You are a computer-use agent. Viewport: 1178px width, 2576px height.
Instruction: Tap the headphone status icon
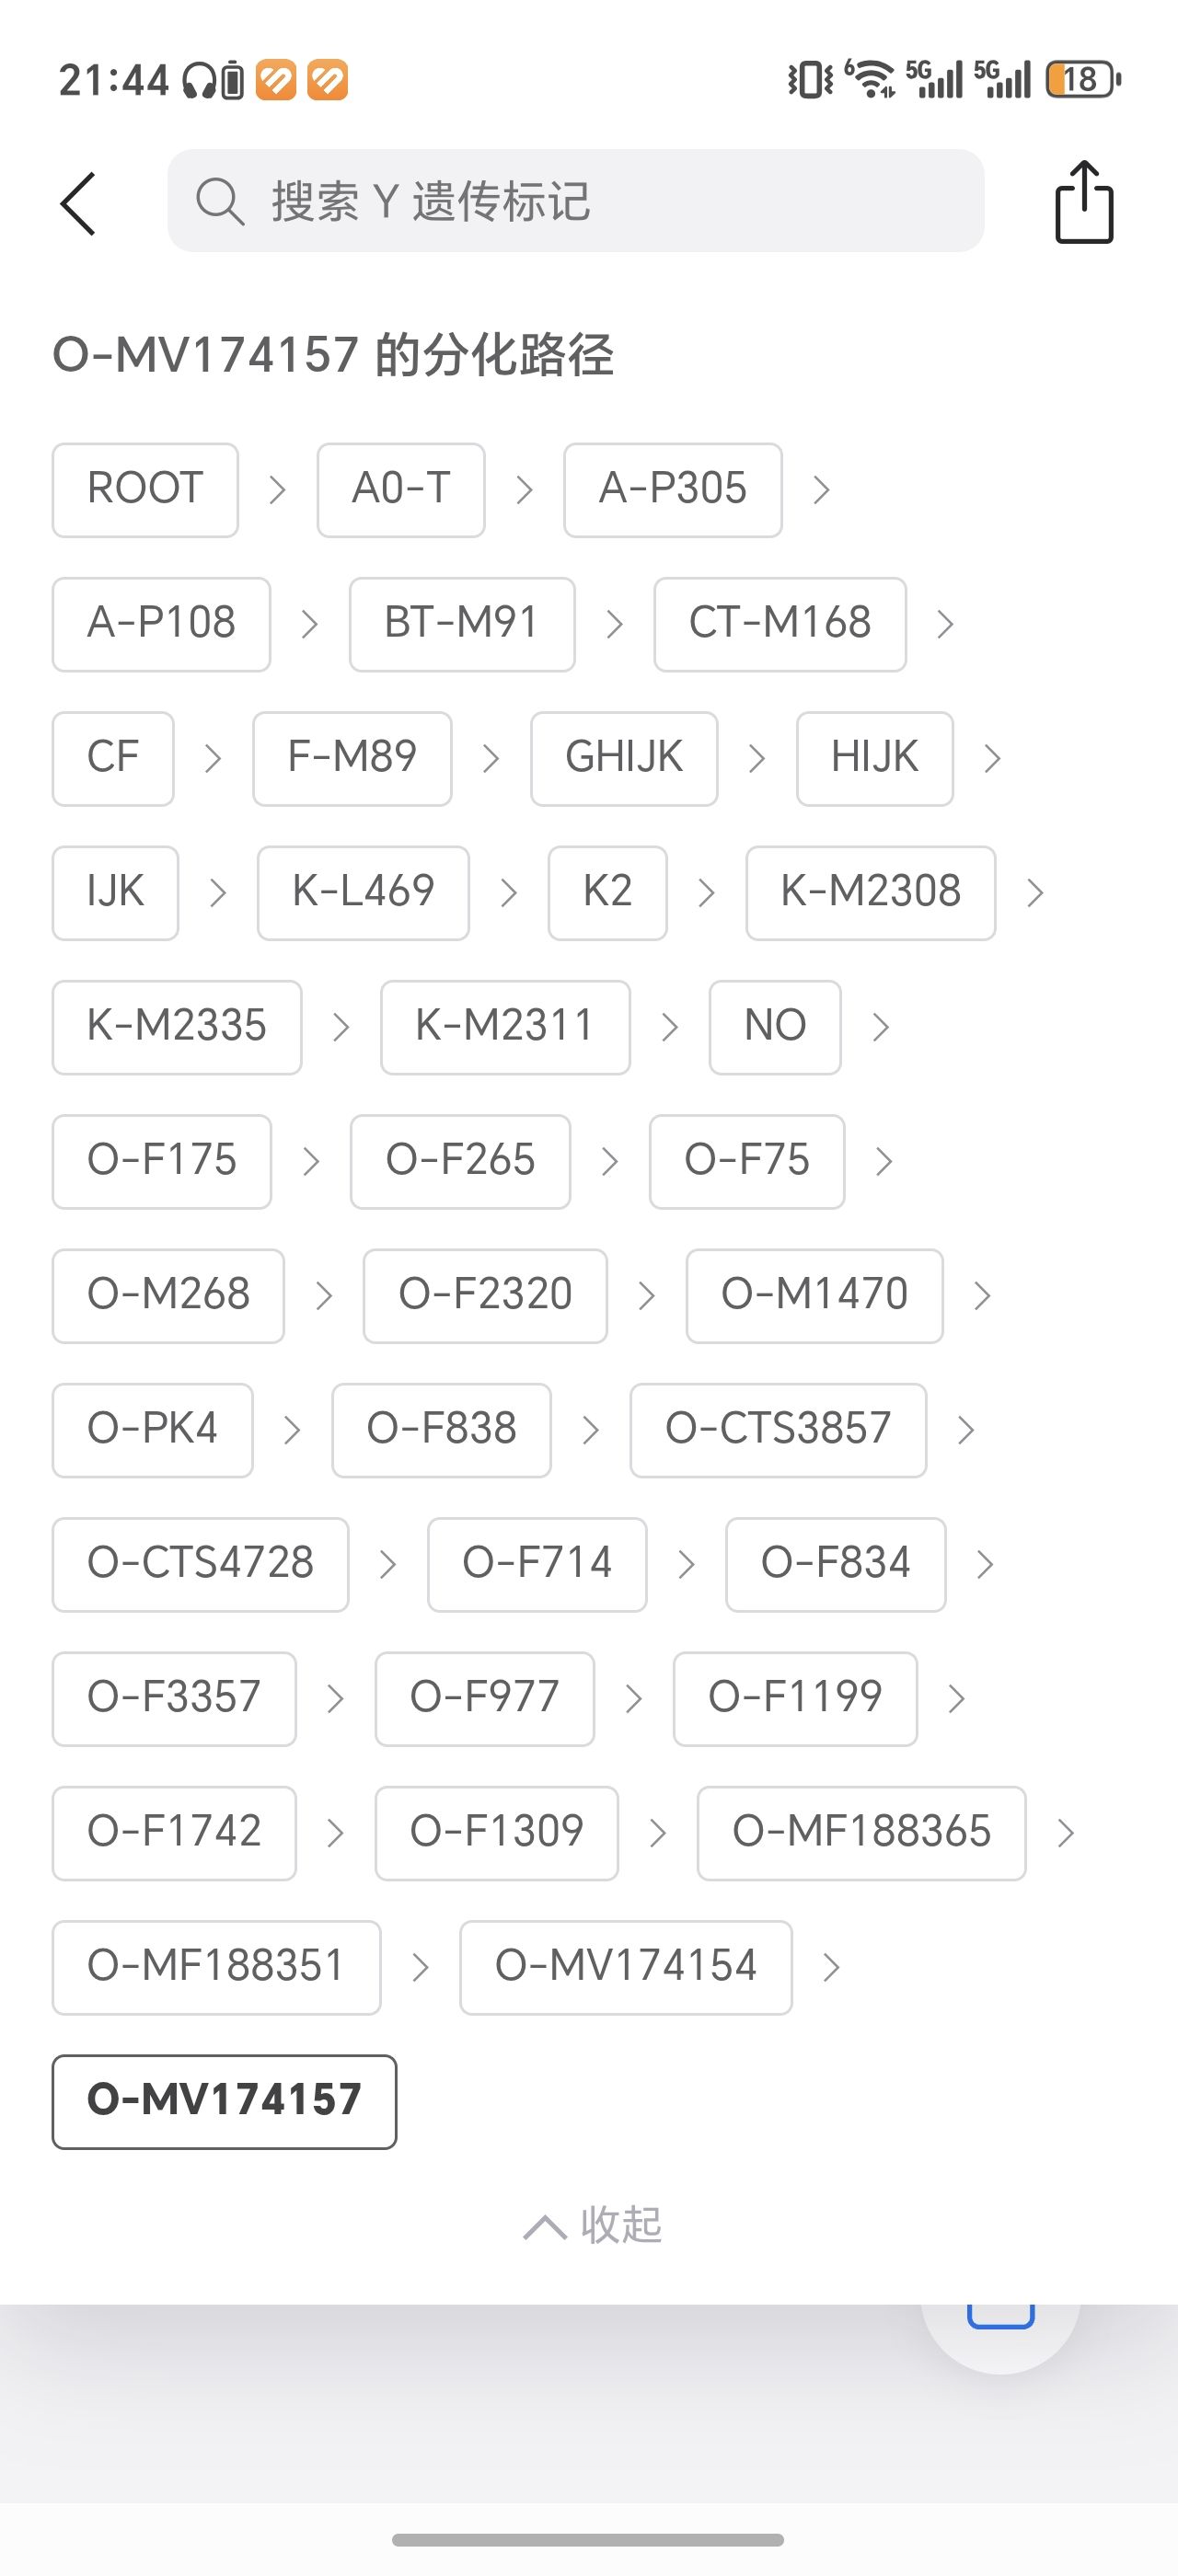199,80
